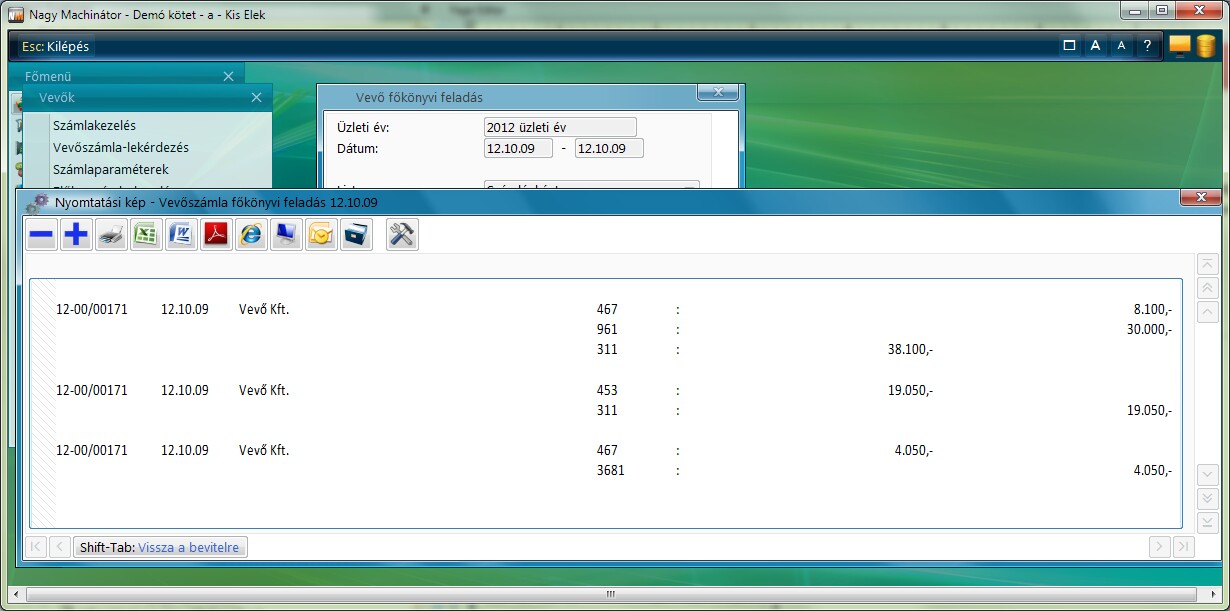Jump to the last page of the preview
This screenshot has width=1230, height=611.
point(1184,546)
